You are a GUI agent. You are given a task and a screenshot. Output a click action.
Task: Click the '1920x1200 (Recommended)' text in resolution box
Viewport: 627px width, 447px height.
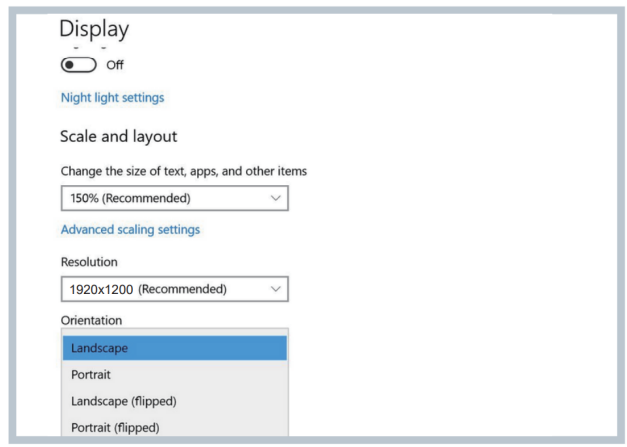point(148,290)
